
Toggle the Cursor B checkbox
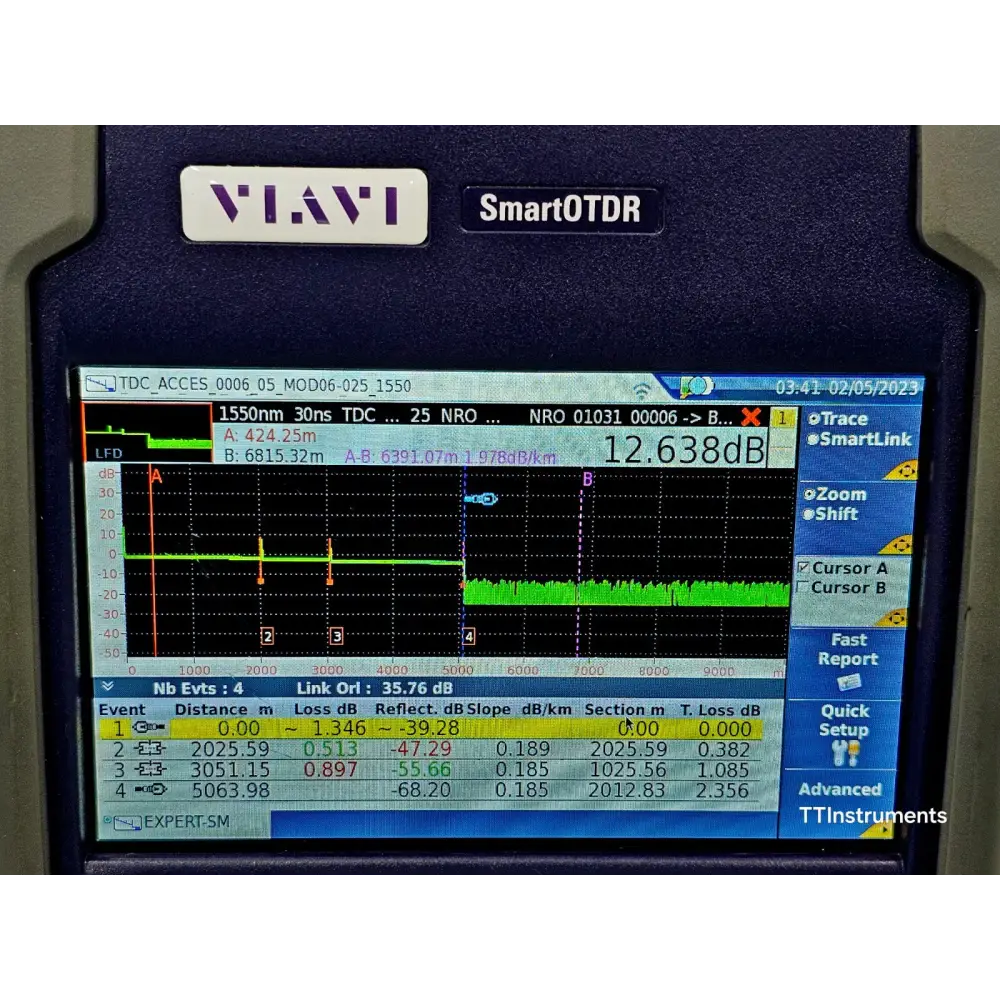tap(803, 586)
